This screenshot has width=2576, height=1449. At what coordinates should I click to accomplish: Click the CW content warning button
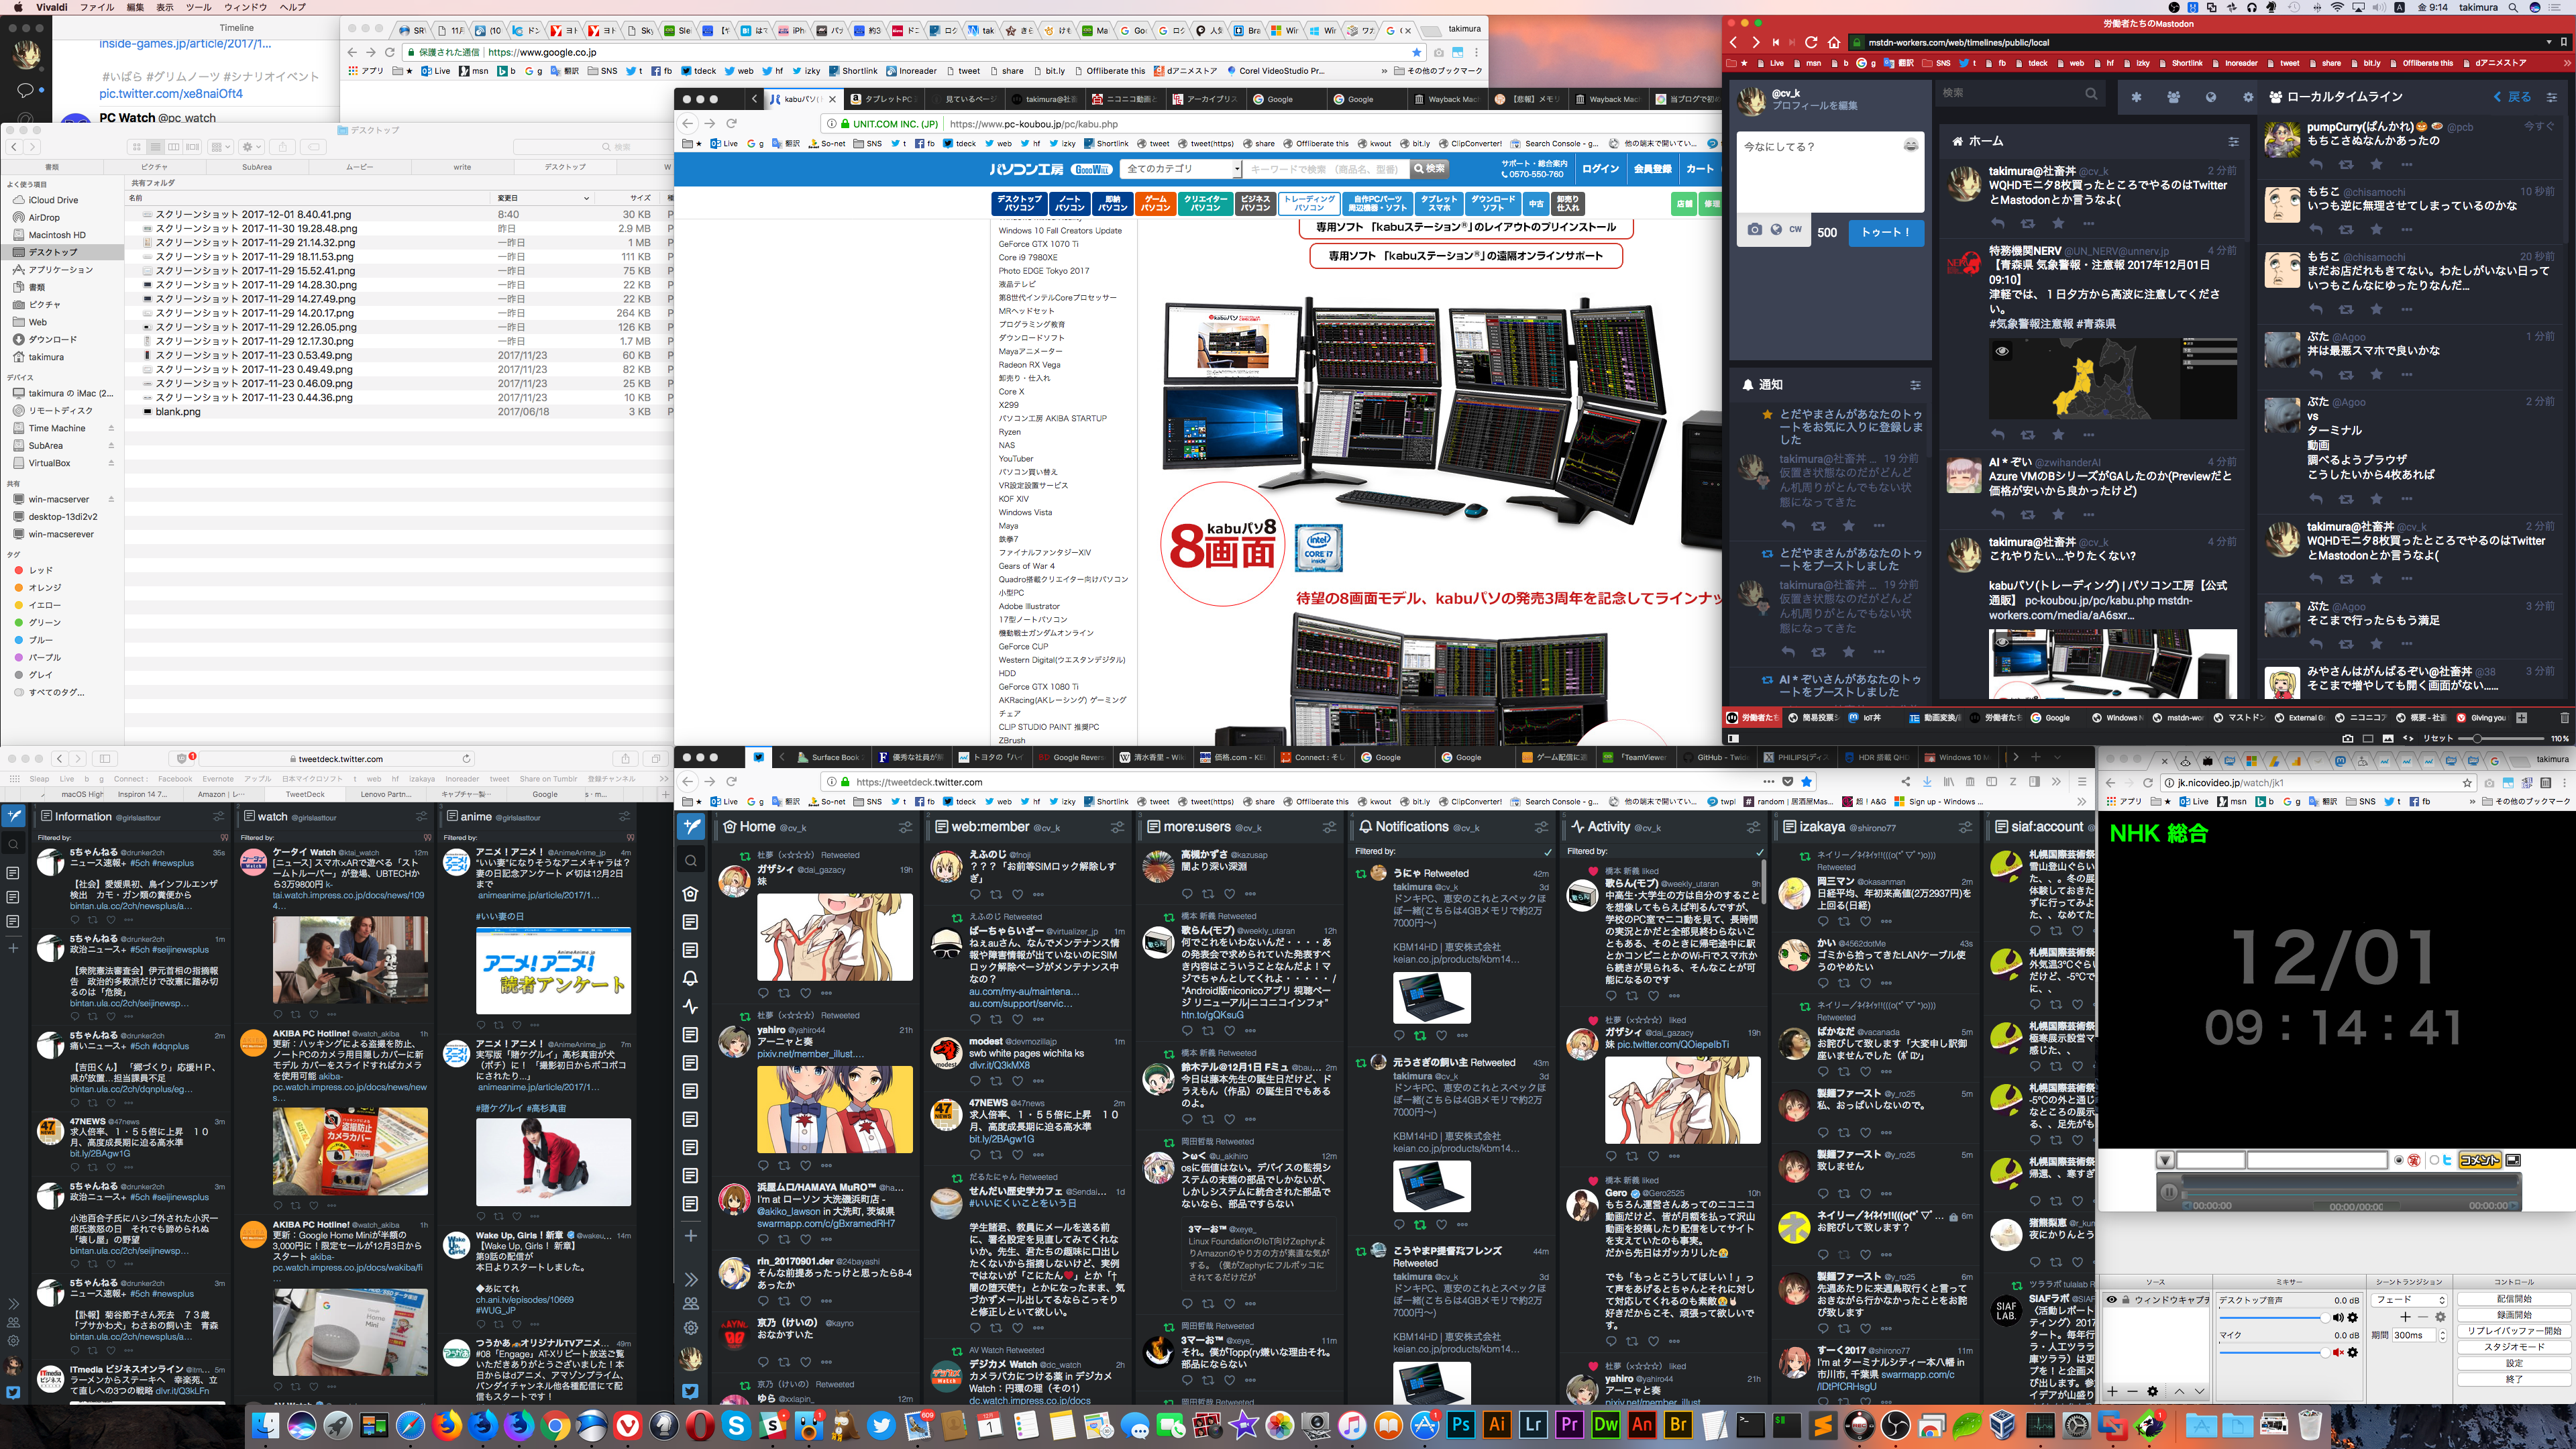(x=1795, y=230)
